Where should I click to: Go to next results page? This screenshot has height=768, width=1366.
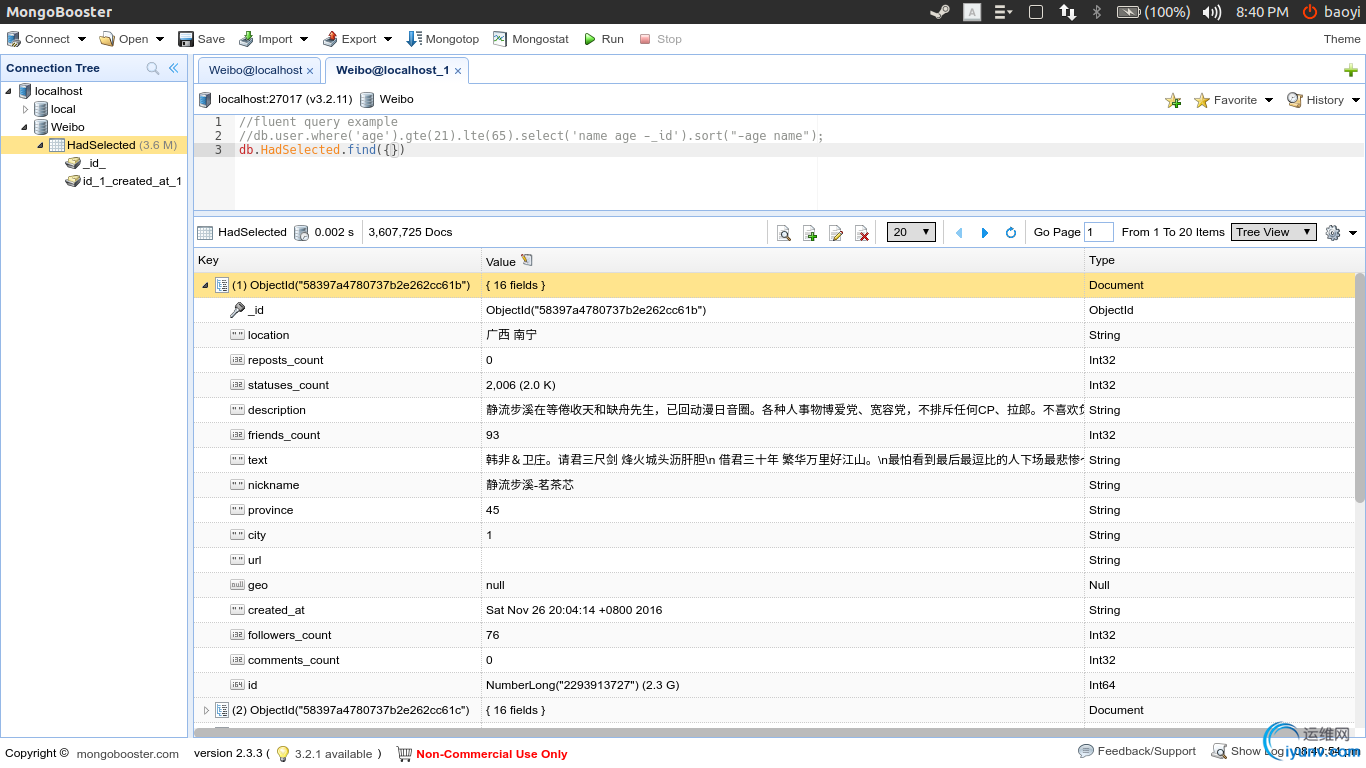pyautogui.click(x=985, y=232)
